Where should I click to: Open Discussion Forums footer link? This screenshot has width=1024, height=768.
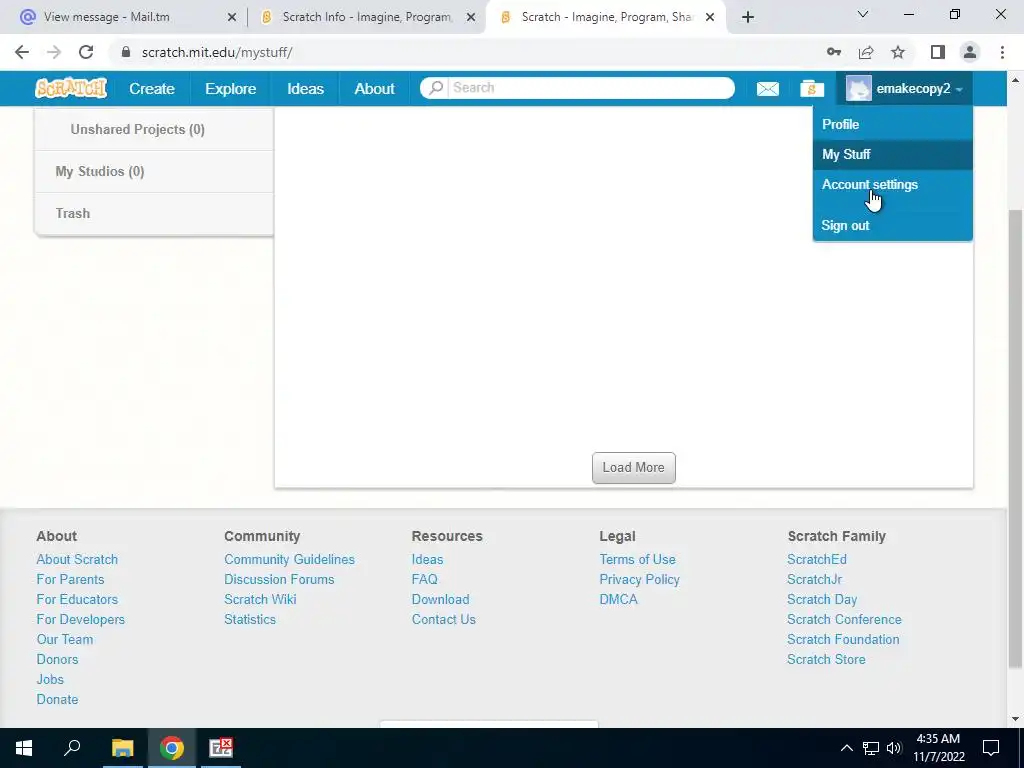tap(279, 579)
